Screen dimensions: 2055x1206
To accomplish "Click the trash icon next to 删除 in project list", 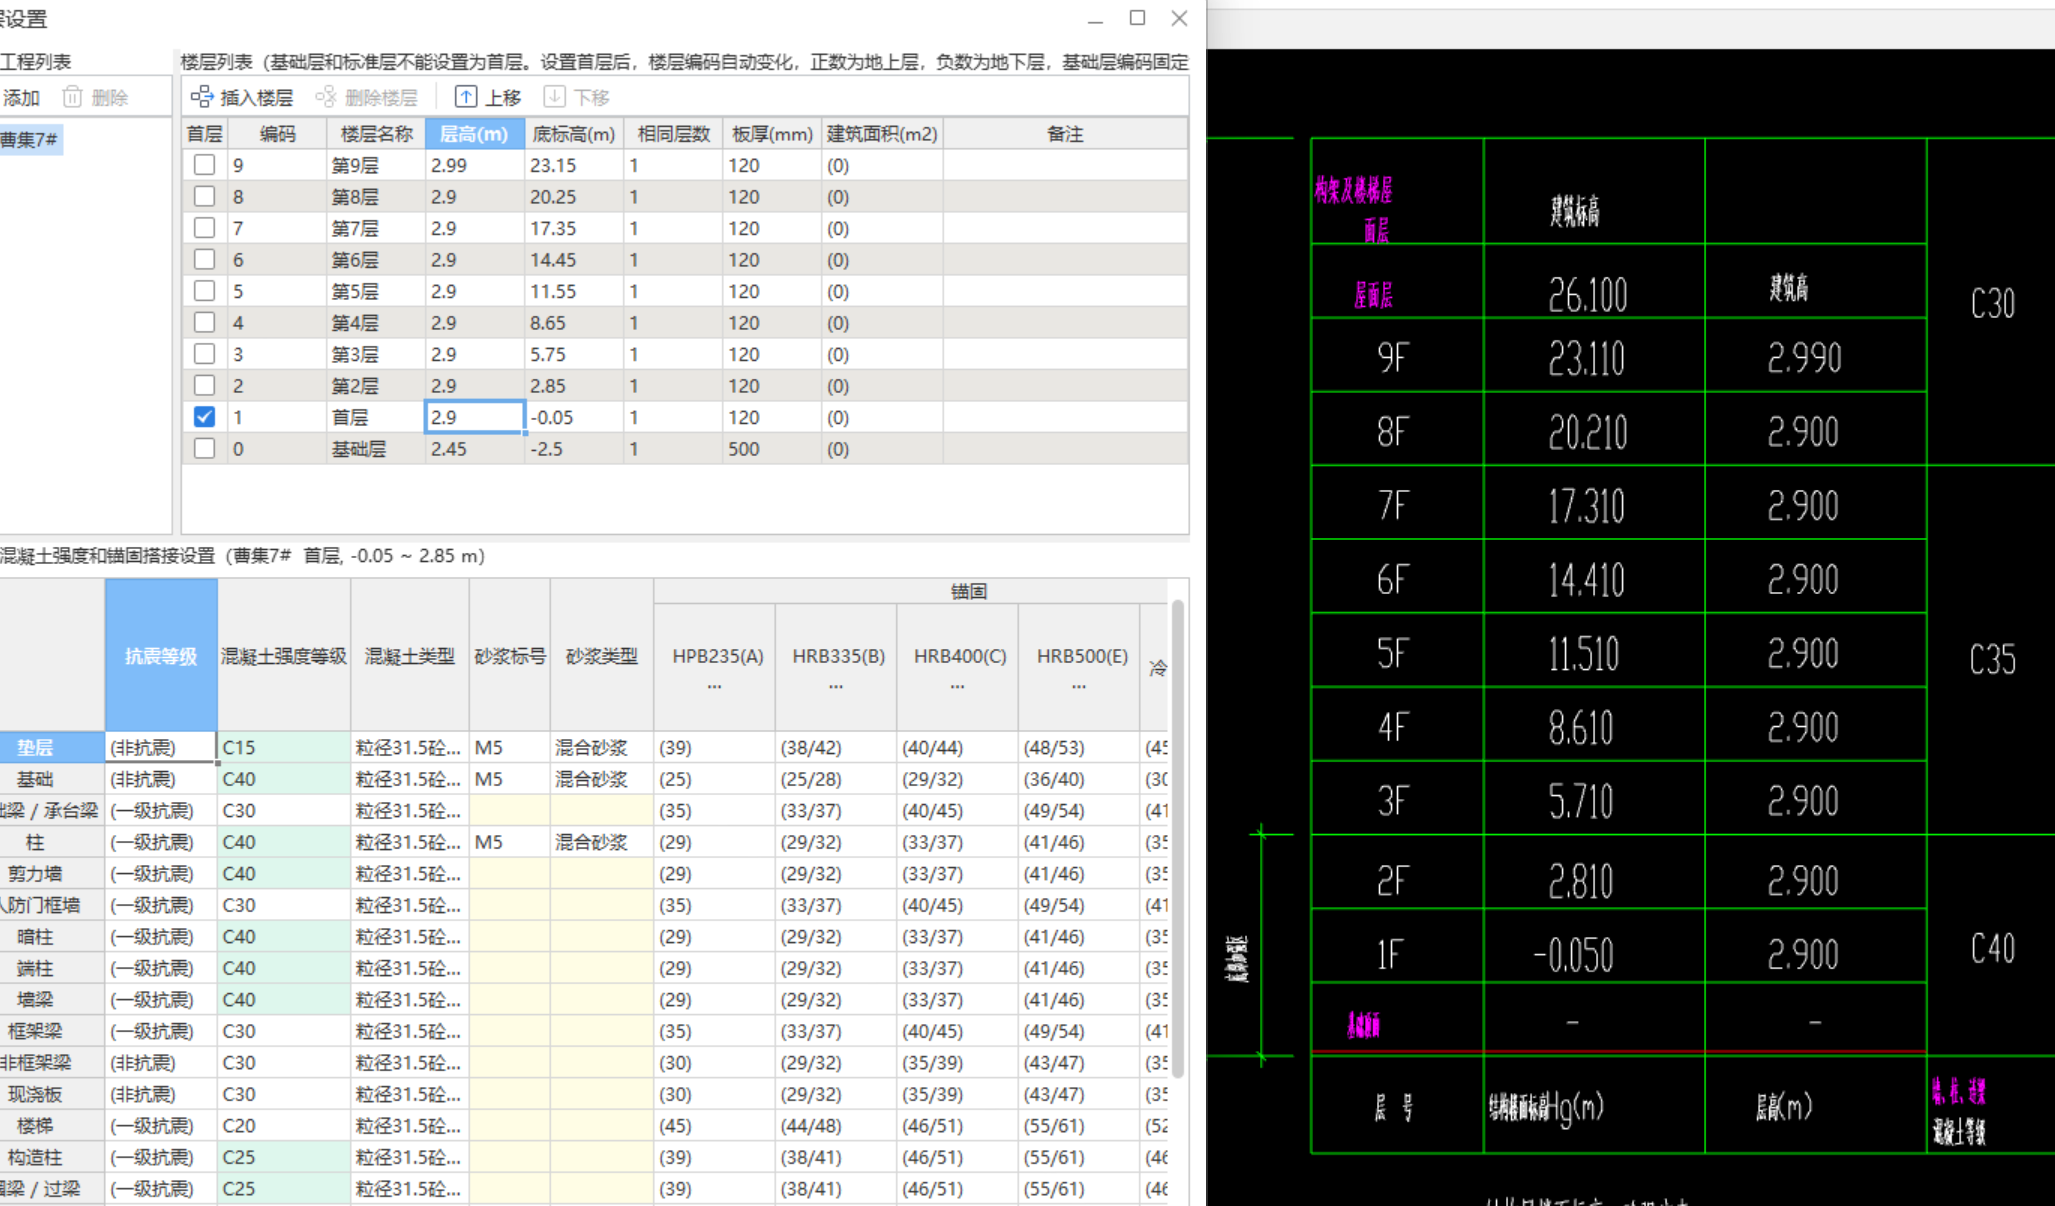I will point(72,97).
